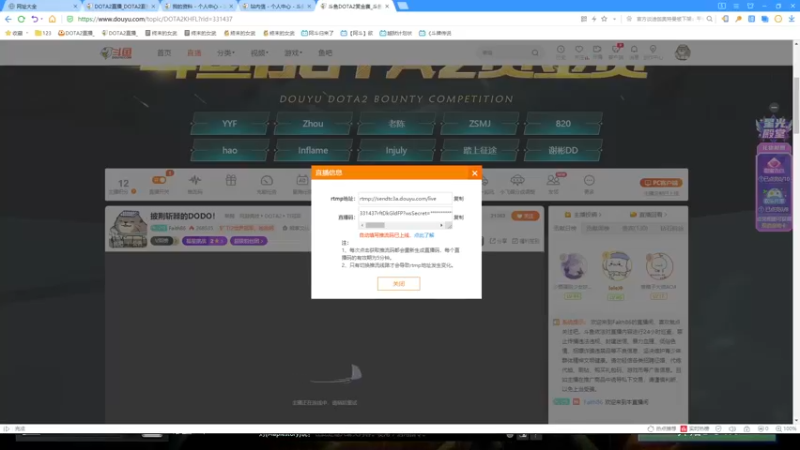Go to browser home page icon
This screenshot has height=450, width=800.
click(52, 19)
